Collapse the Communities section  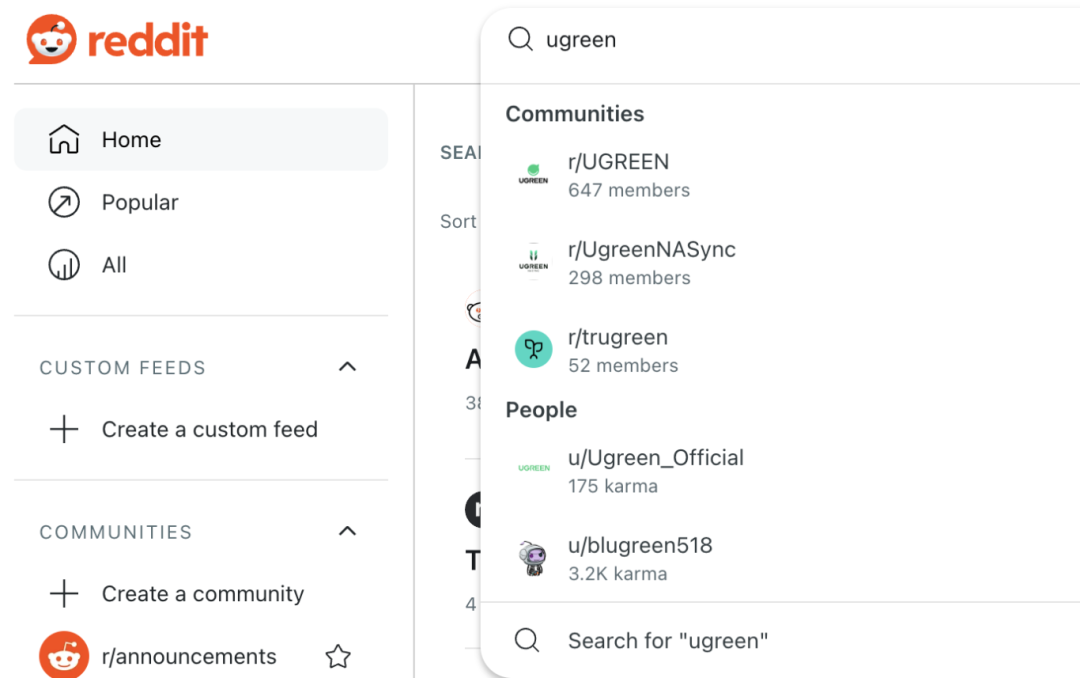[x=347, y=531]
